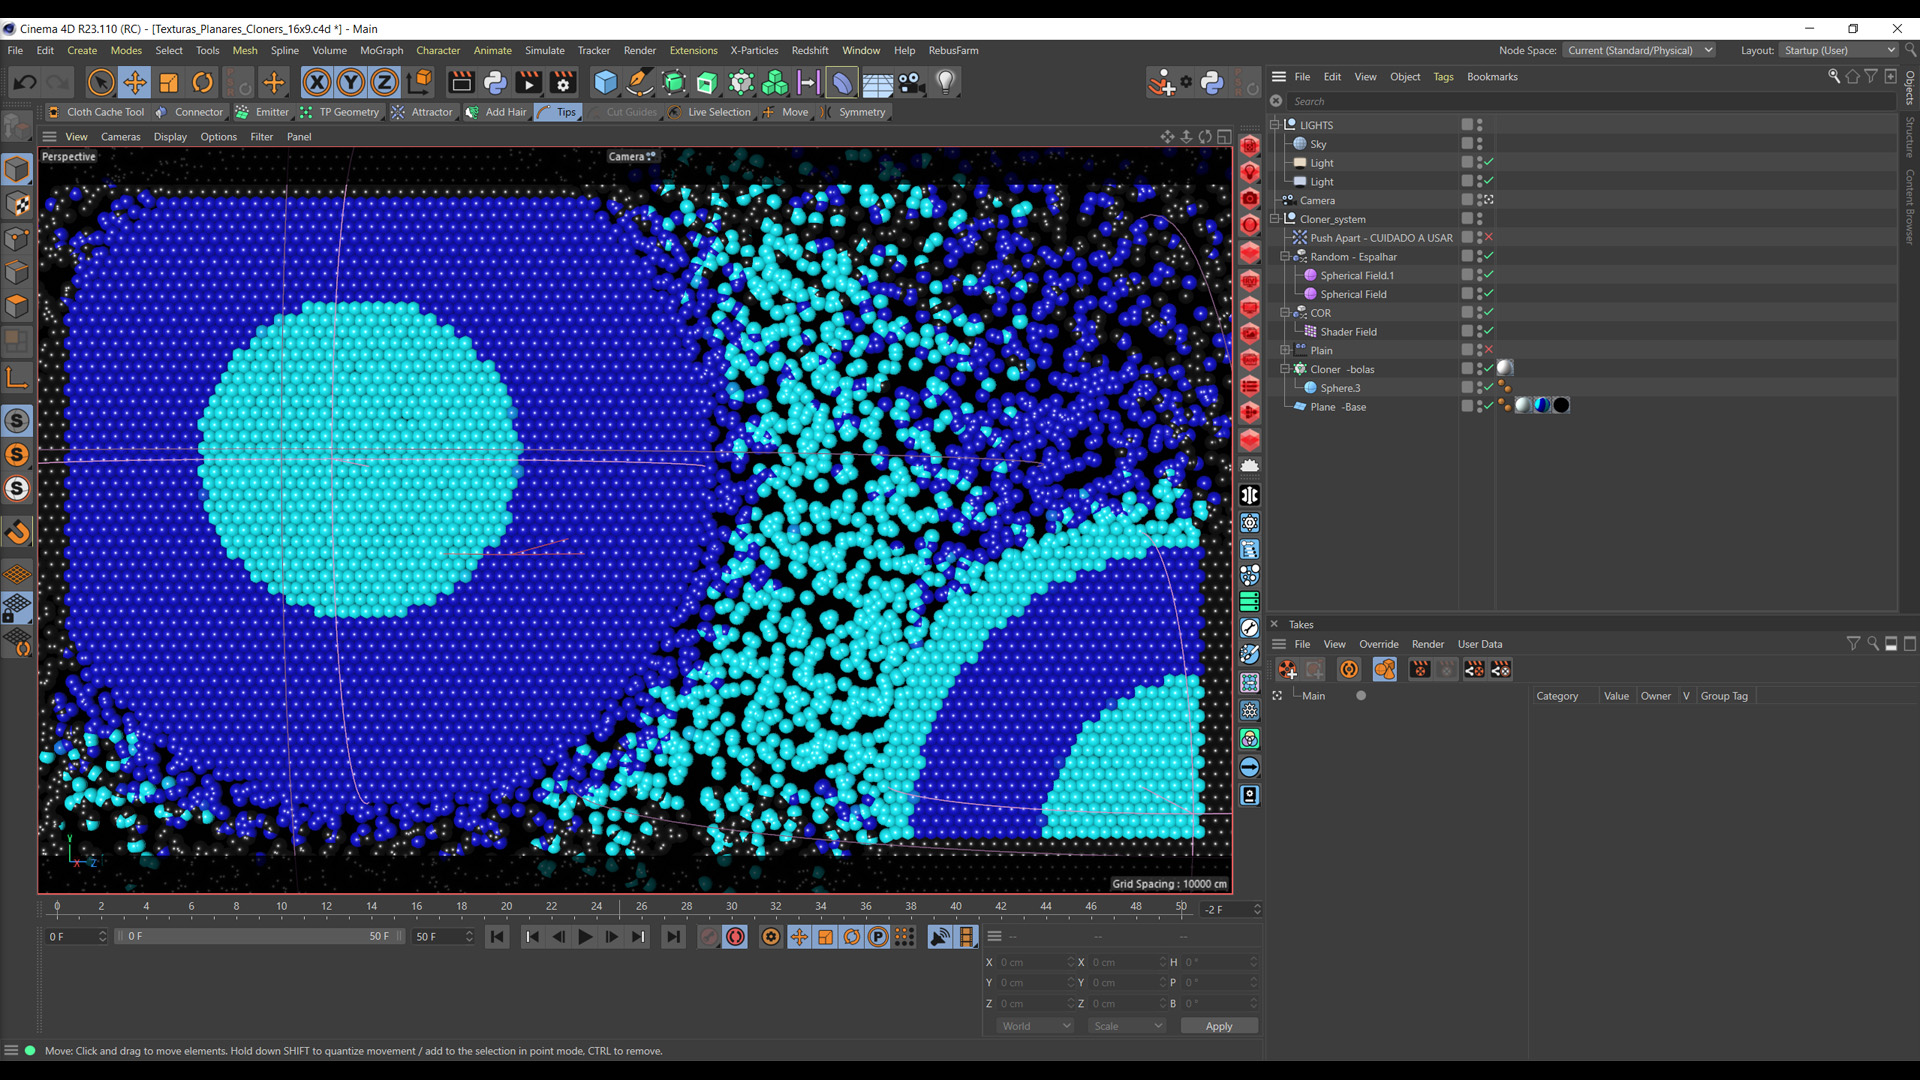Click the Python script icon
This screenshot has height=1080, width=1920.
coord(495,83)
